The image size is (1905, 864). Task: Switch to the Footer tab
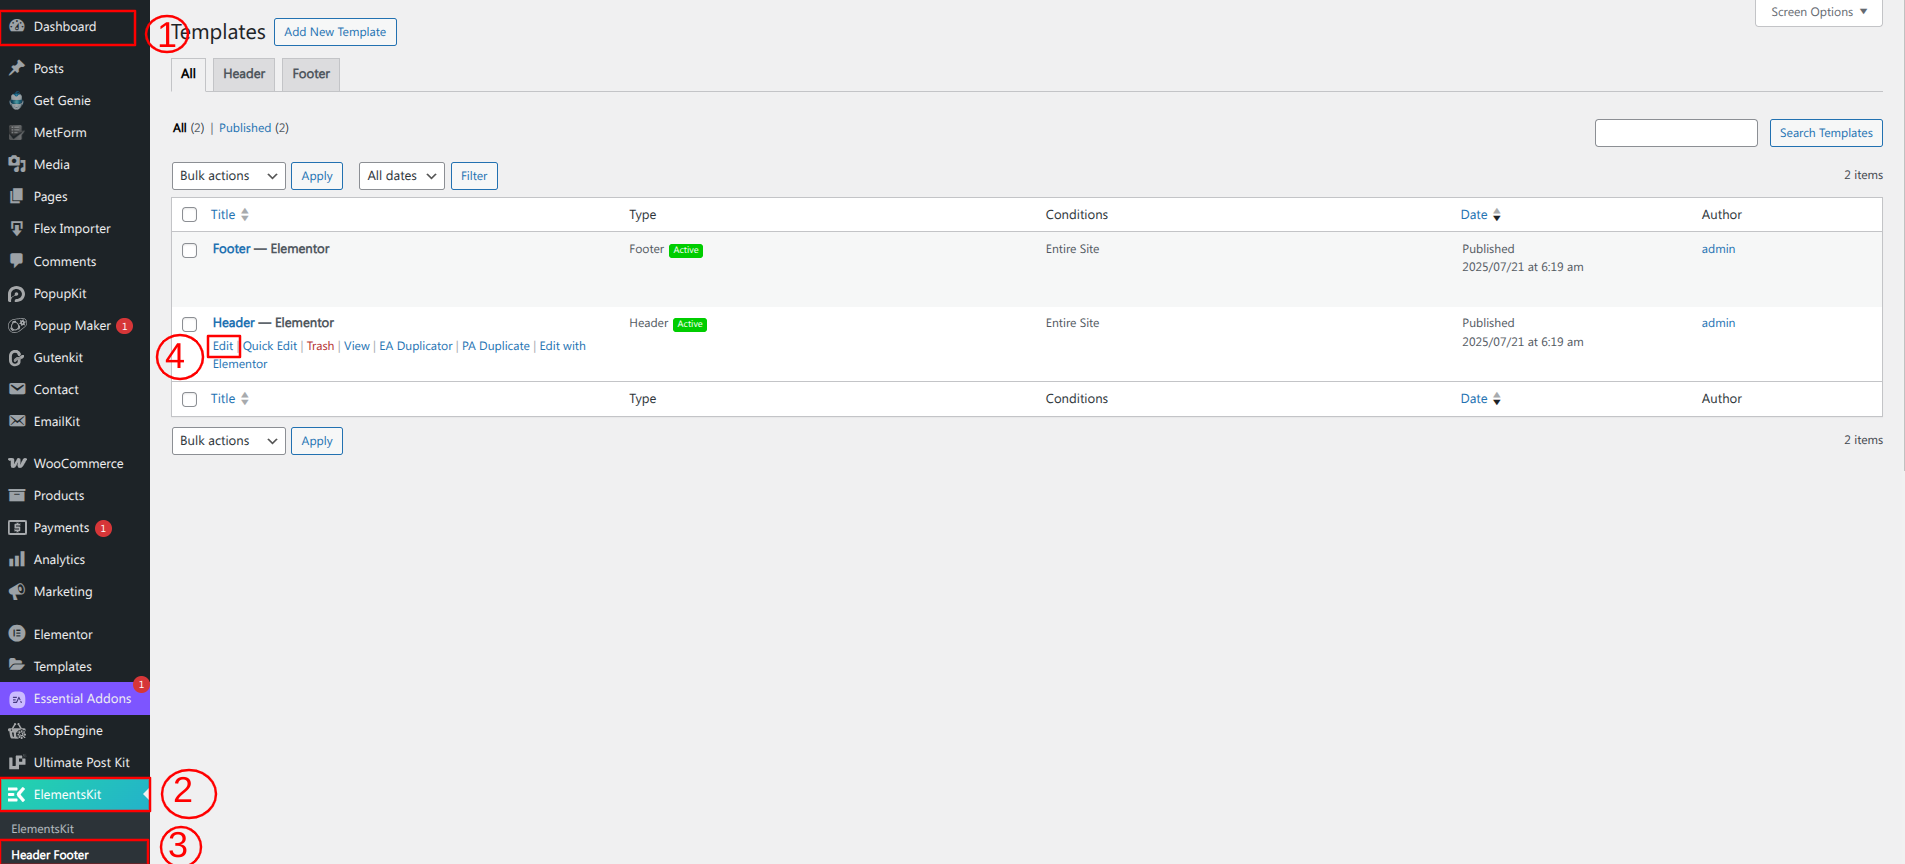click(311, 74)
